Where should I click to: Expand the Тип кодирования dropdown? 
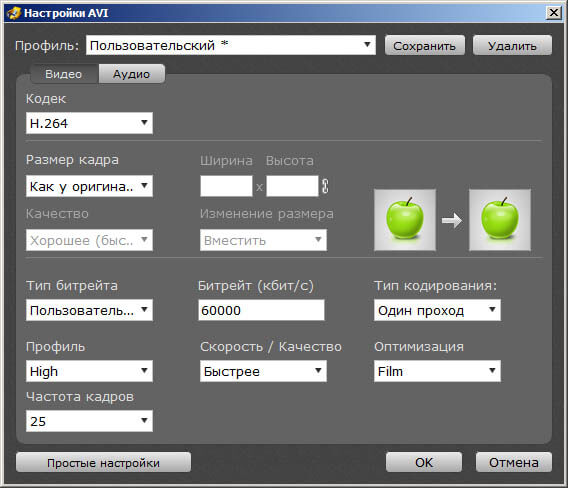[437, 310]
